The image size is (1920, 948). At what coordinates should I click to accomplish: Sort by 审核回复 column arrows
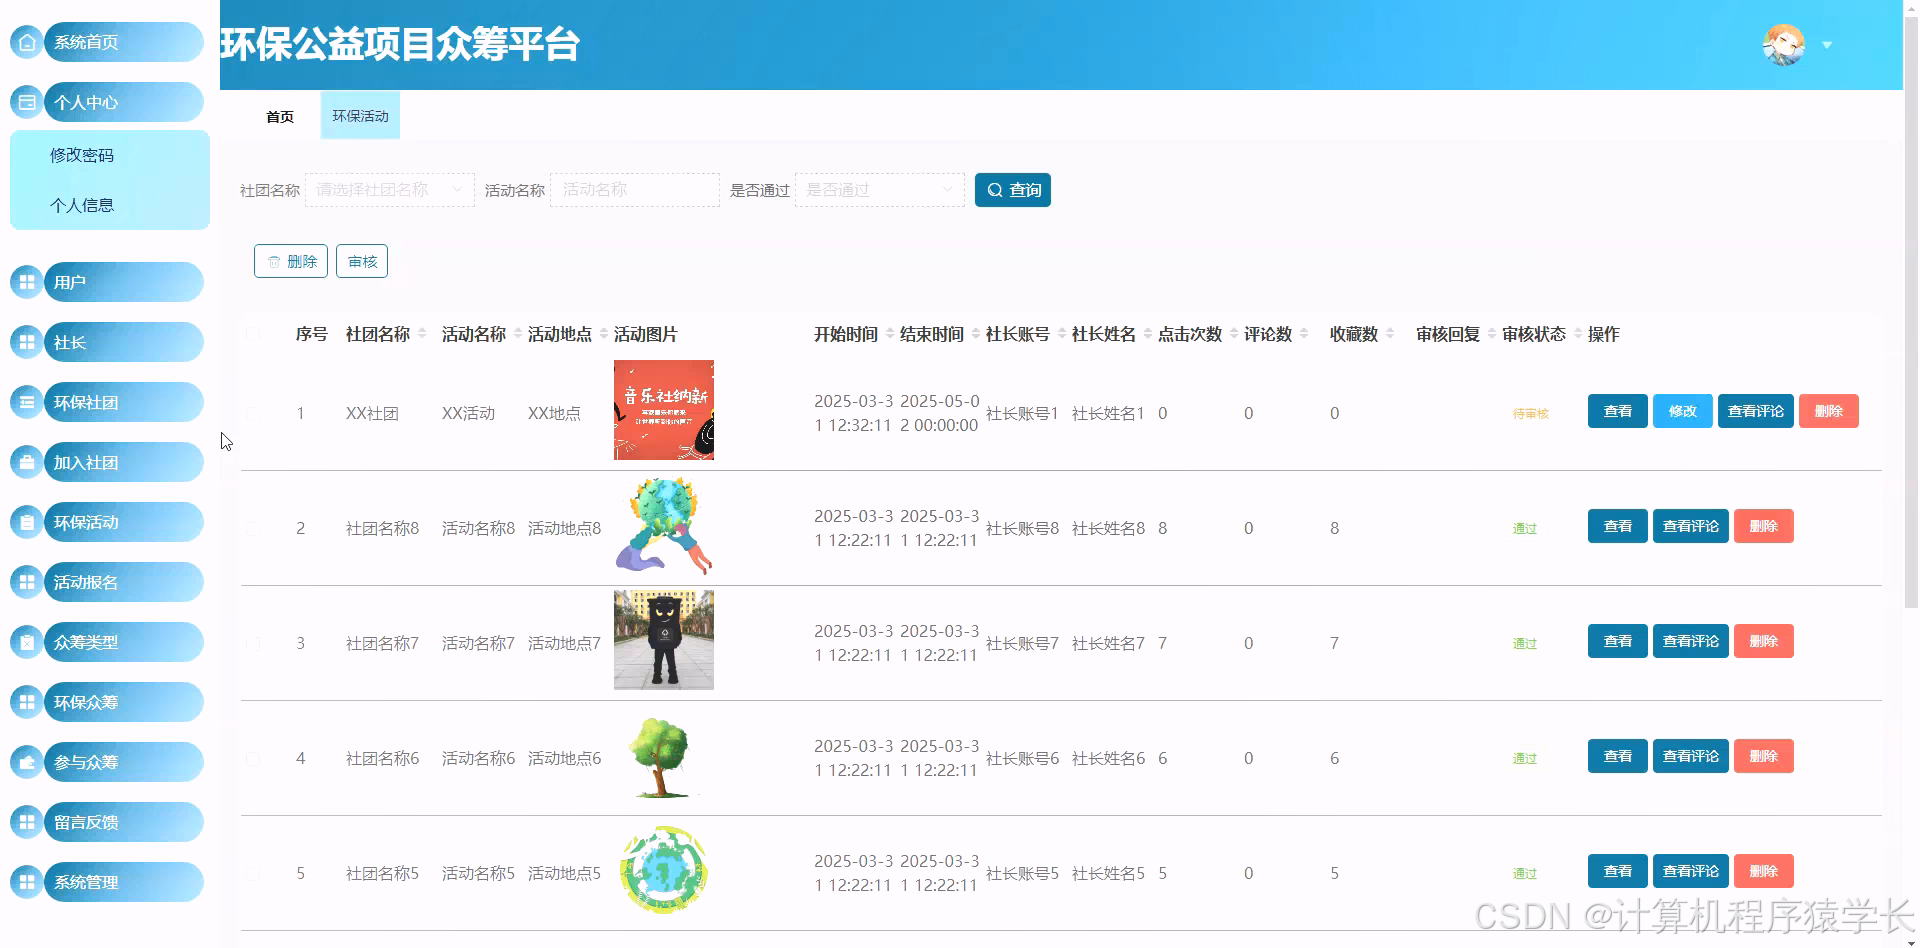coord(1492,334)
